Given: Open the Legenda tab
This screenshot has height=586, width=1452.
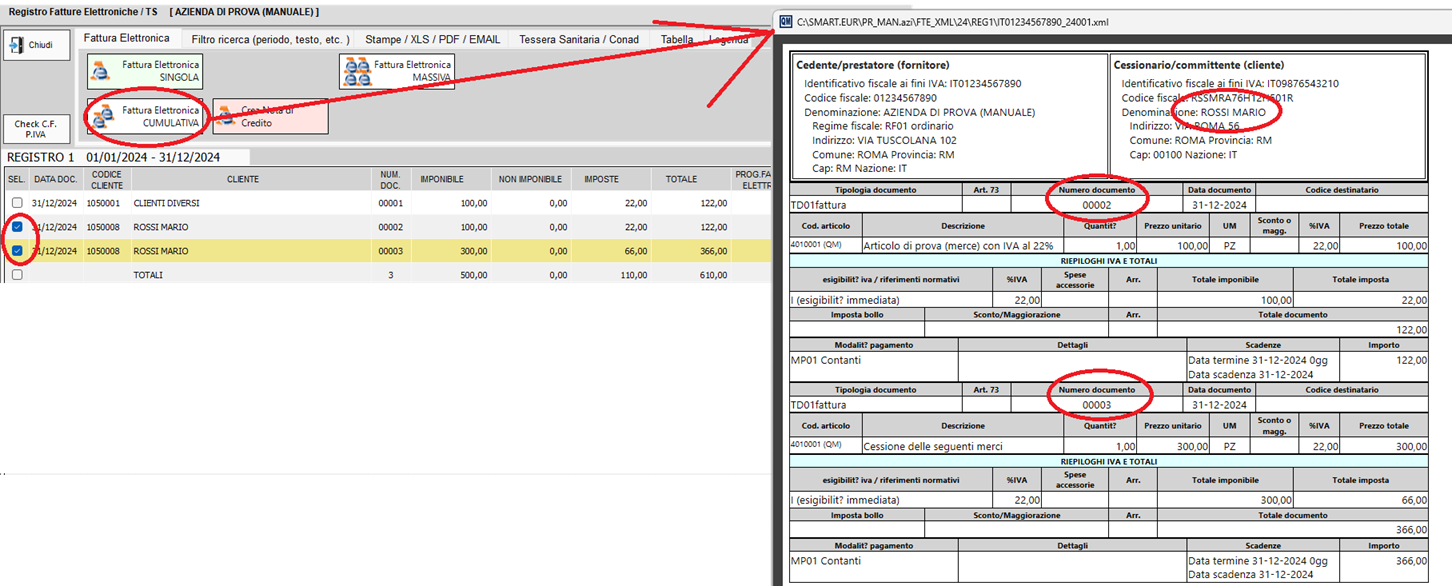Looking at the screenshot, I should (x=727, y=39).
